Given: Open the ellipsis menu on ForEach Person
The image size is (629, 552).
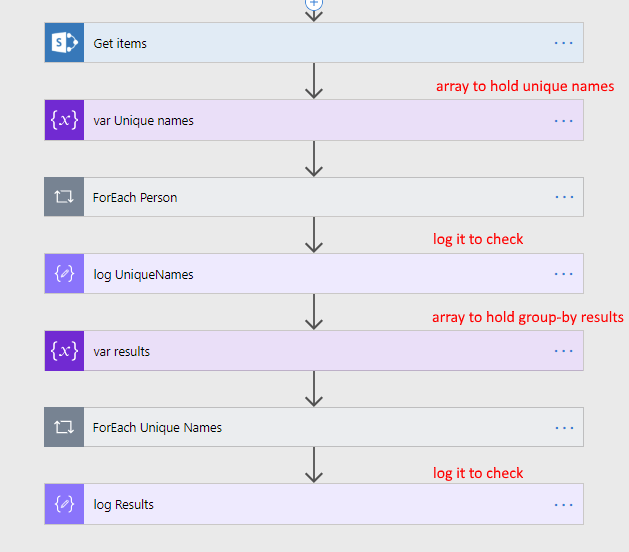Looking at the screenshot, I should point(564,198).
